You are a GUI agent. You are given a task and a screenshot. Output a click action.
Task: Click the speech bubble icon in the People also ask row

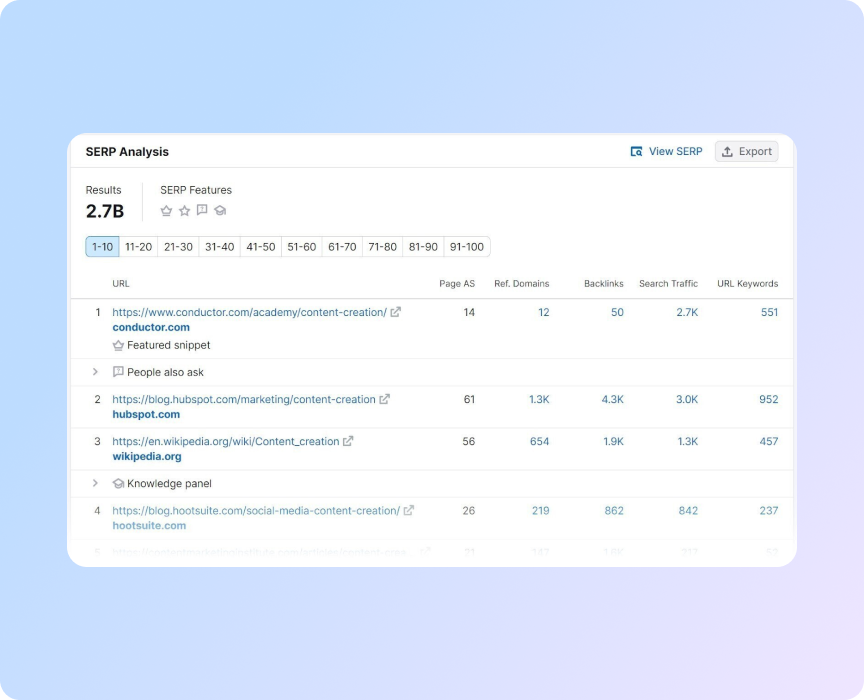[118, 371]
